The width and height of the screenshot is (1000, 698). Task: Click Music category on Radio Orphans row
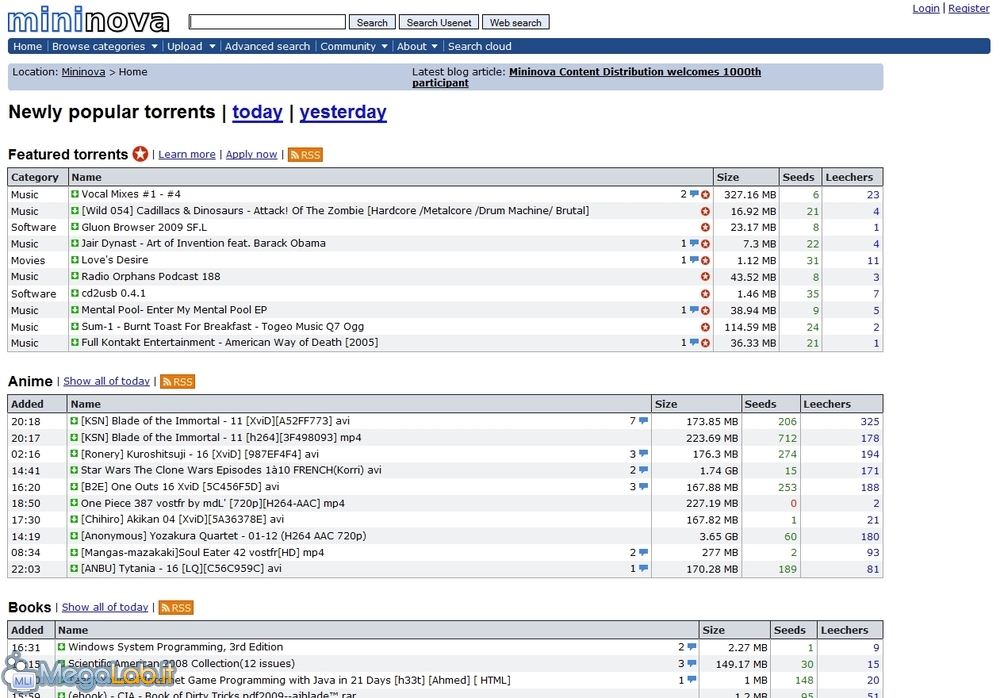point(24,277)
